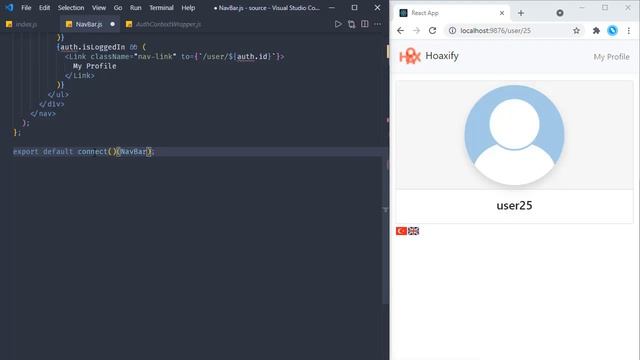Open the View menu in VS Code

[x=99, y=8]
